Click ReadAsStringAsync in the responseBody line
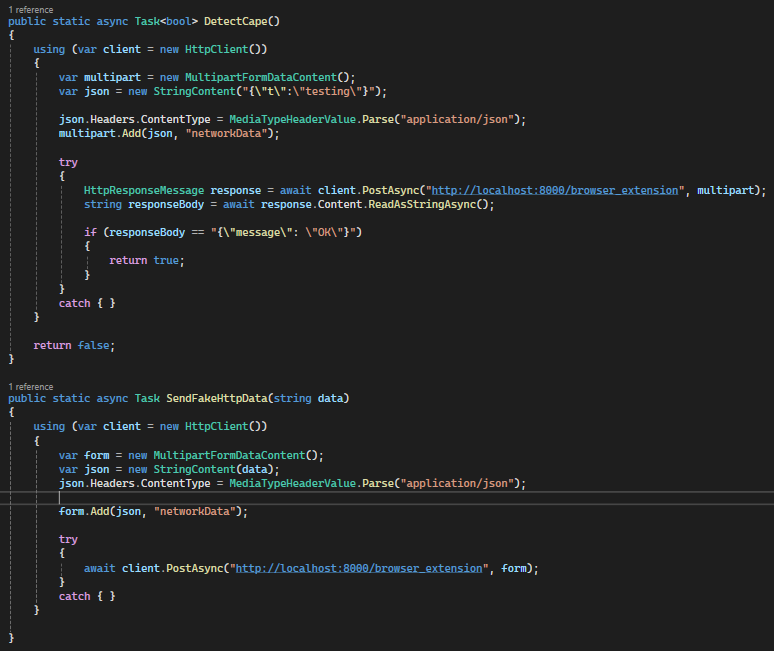The height and width of the screenshot is (651, 774). (422, 205)
